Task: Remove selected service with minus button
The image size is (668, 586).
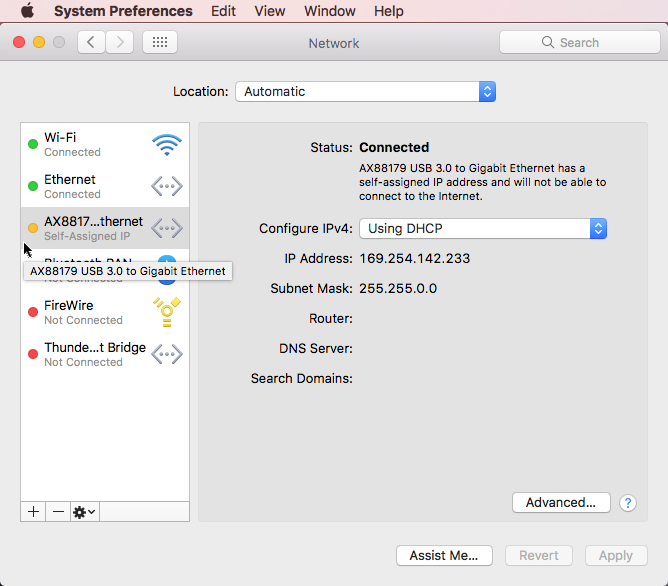Action: click(x=58, y=511)
